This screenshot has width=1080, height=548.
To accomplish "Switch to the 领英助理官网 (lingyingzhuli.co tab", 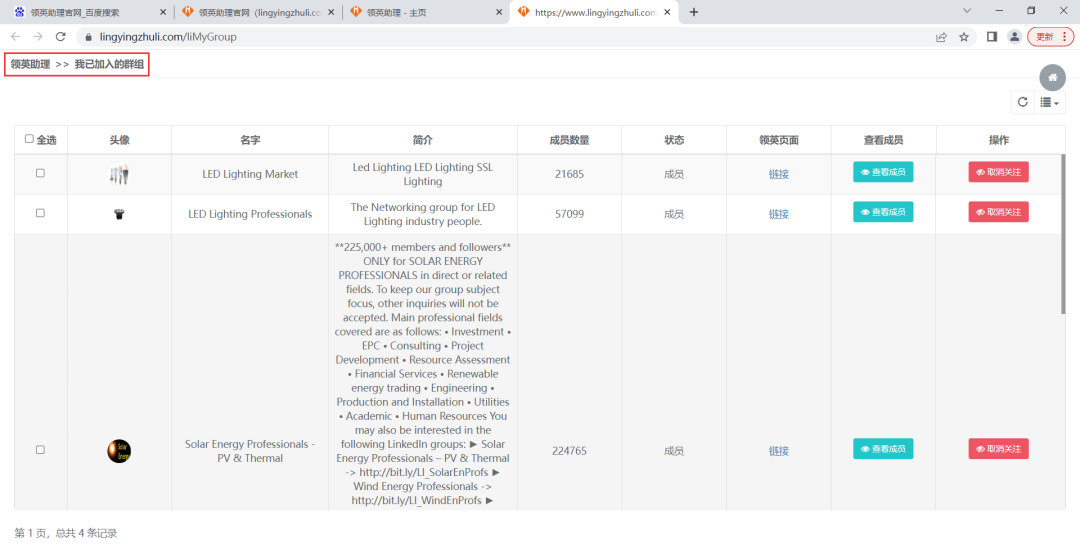I will point(256,12).
